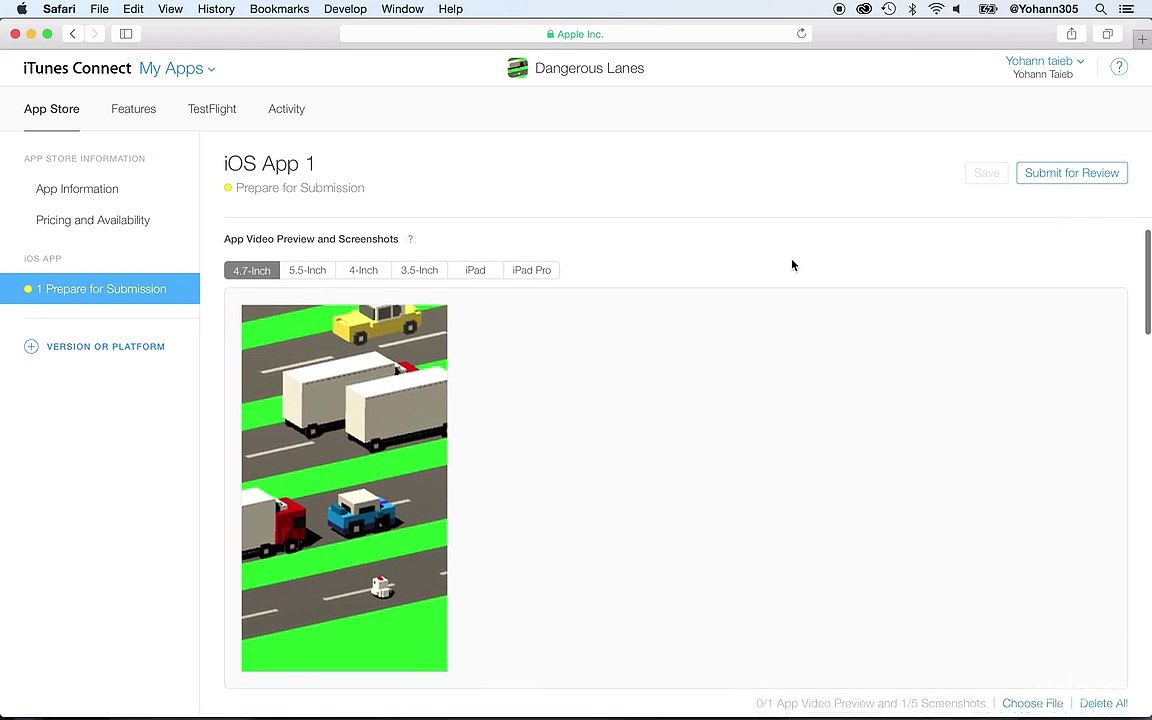The height and width of the screenshot is (720, 1152).
Task: Open the Window menu
Action: point(402,9)
